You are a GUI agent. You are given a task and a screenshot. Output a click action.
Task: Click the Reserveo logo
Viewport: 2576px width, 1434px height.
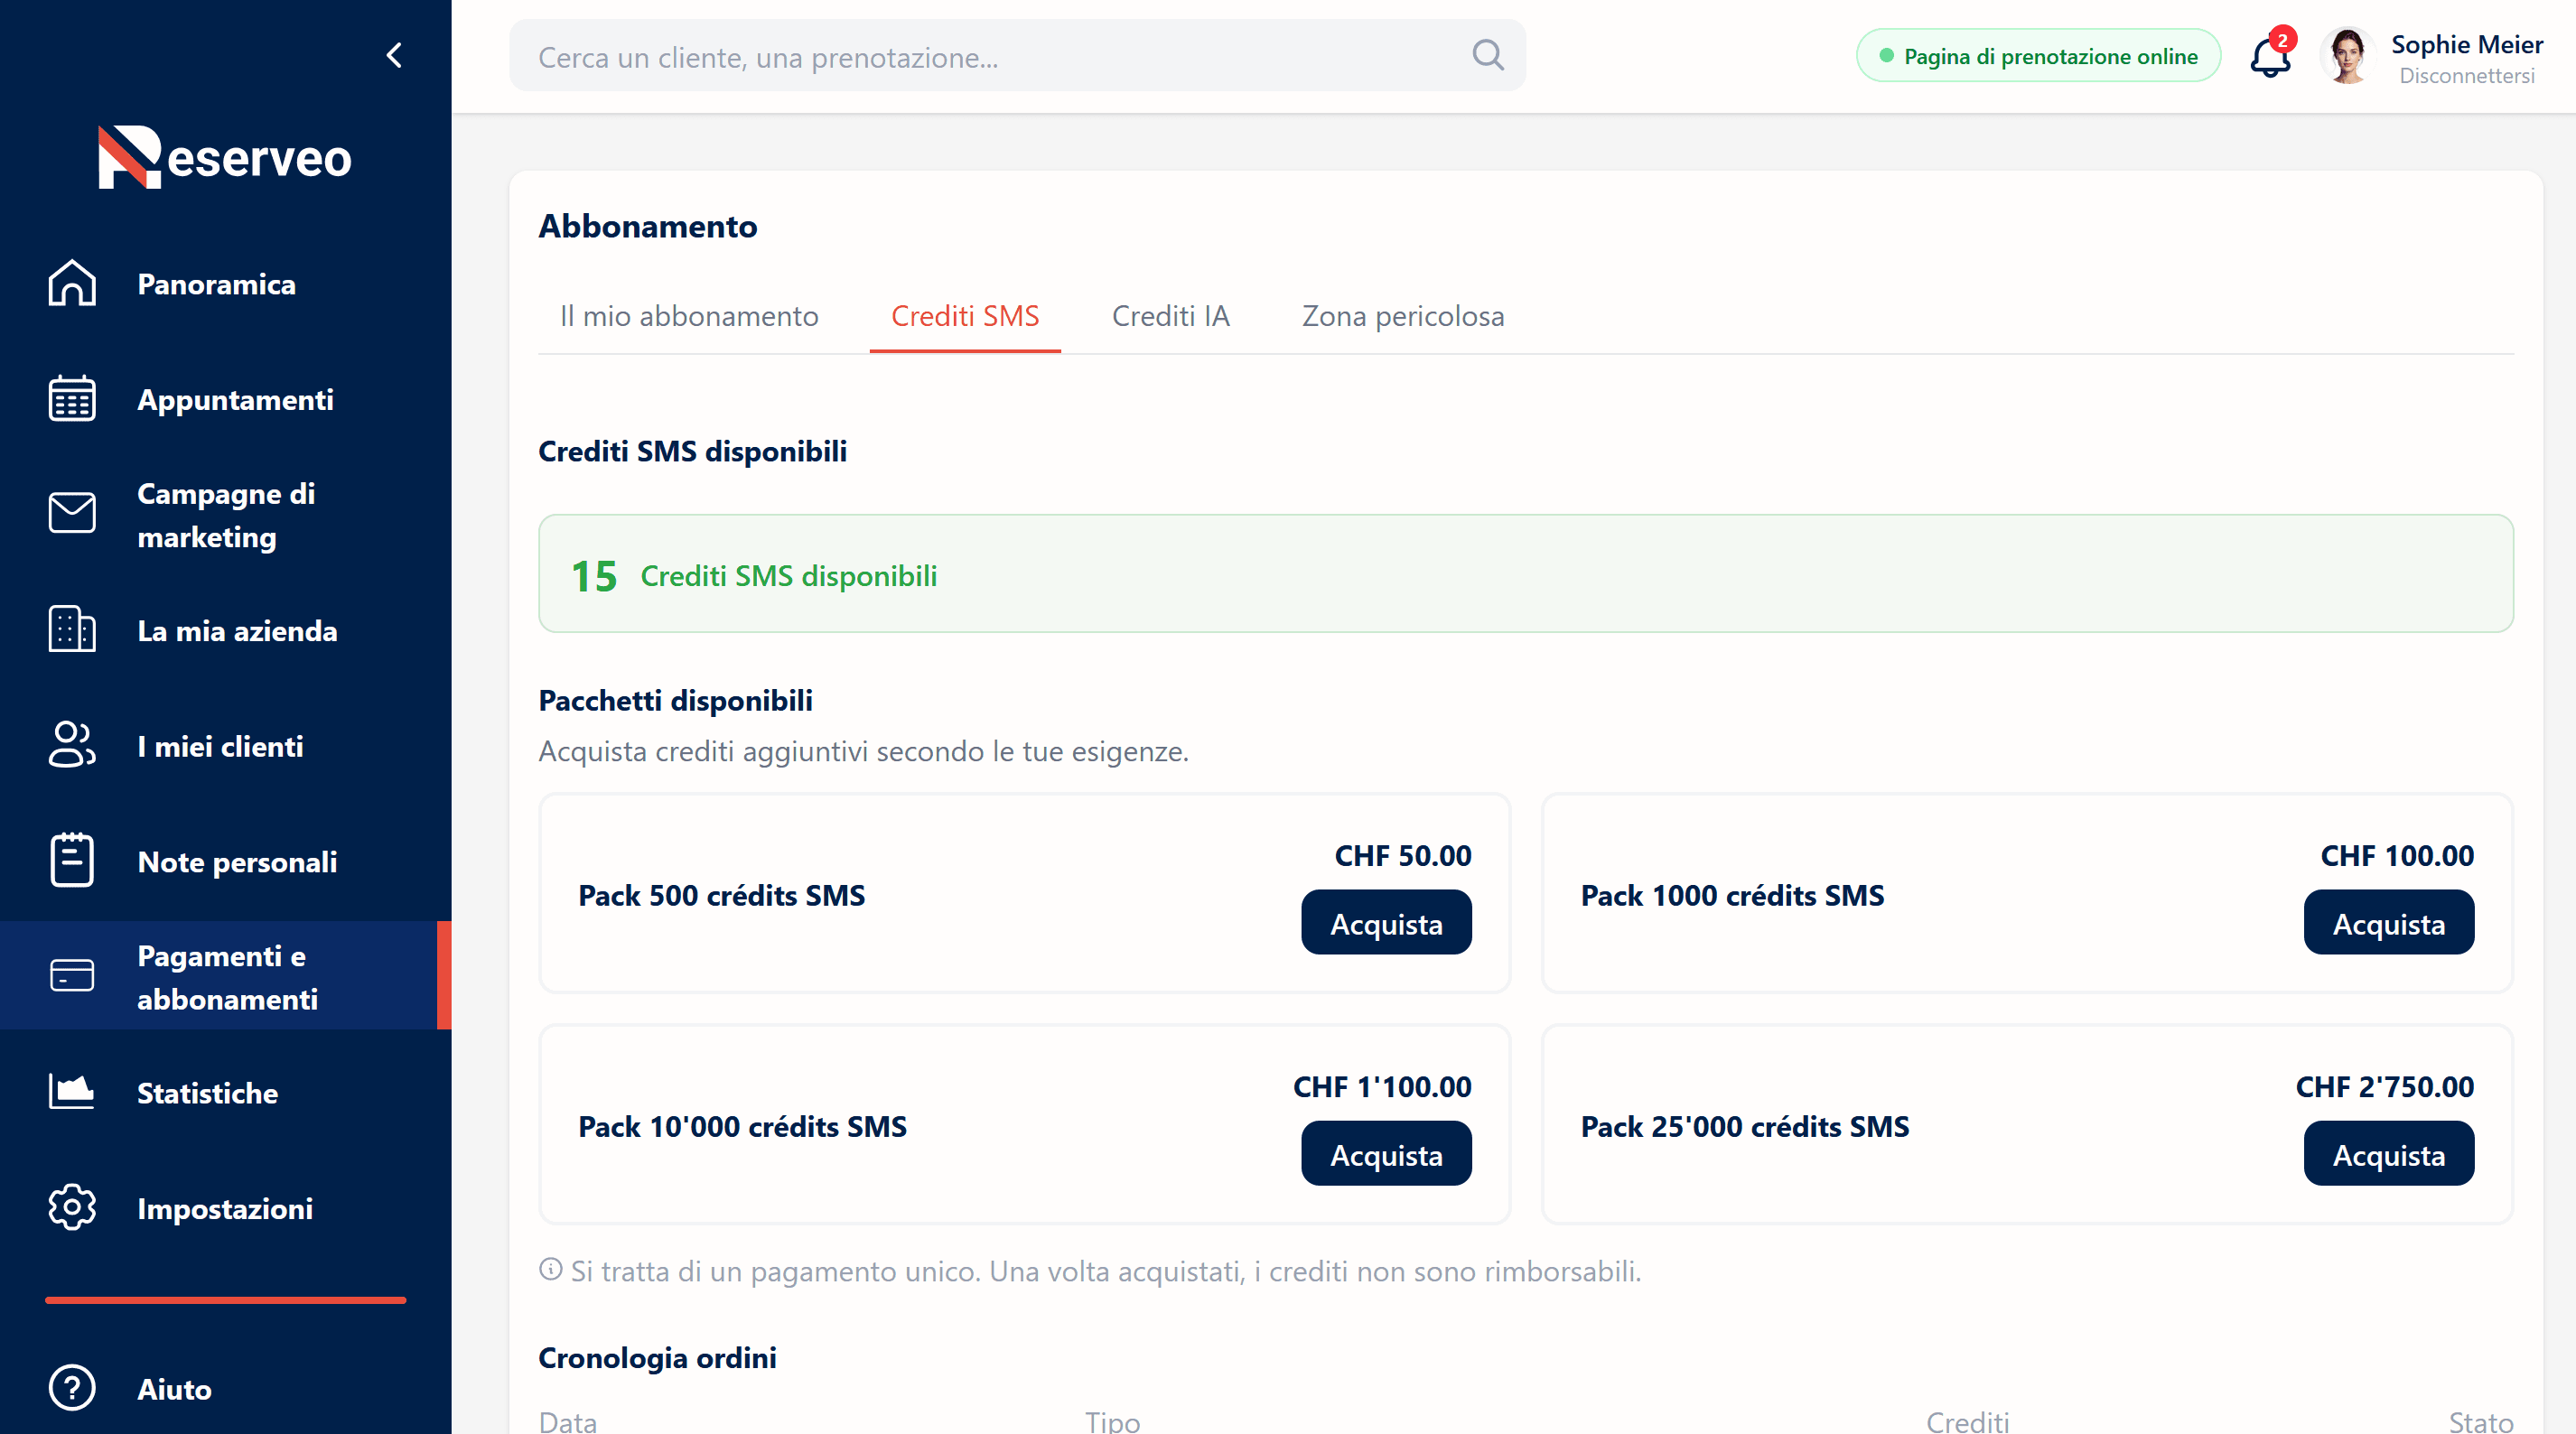point(225,157)
